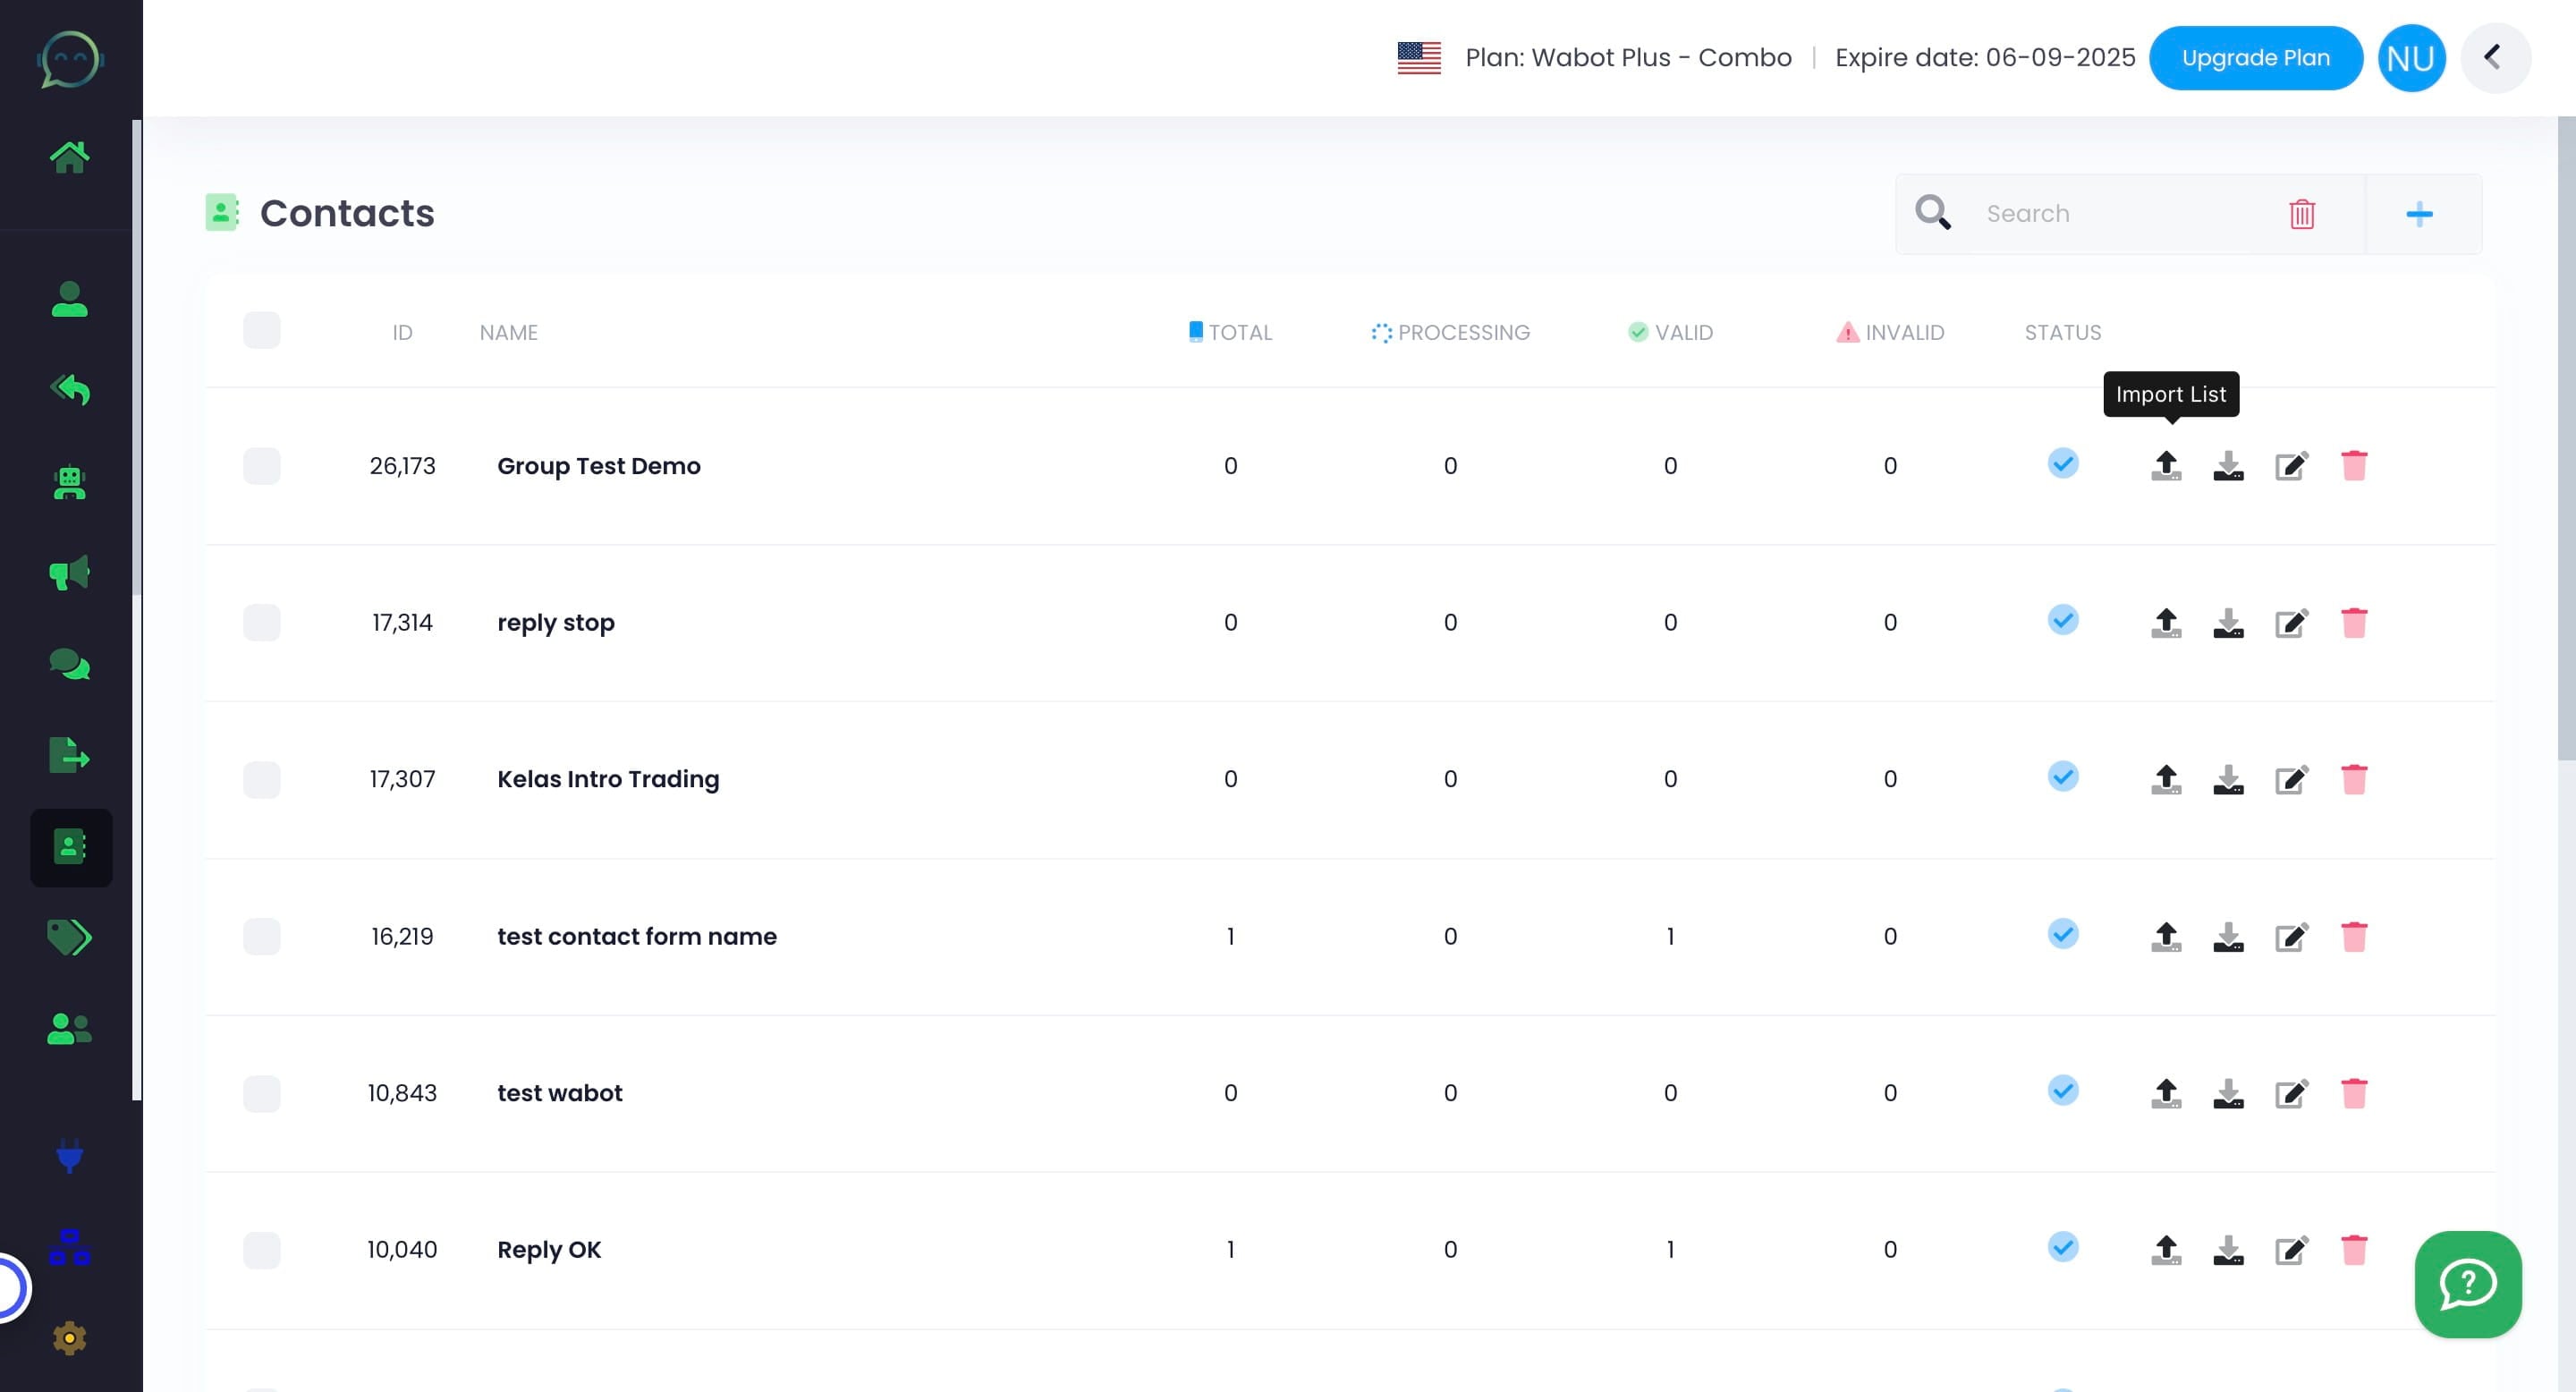Edit the Reply OK list
This screenshot has height=1392, width=2576.
[x=2291, y=1251]
